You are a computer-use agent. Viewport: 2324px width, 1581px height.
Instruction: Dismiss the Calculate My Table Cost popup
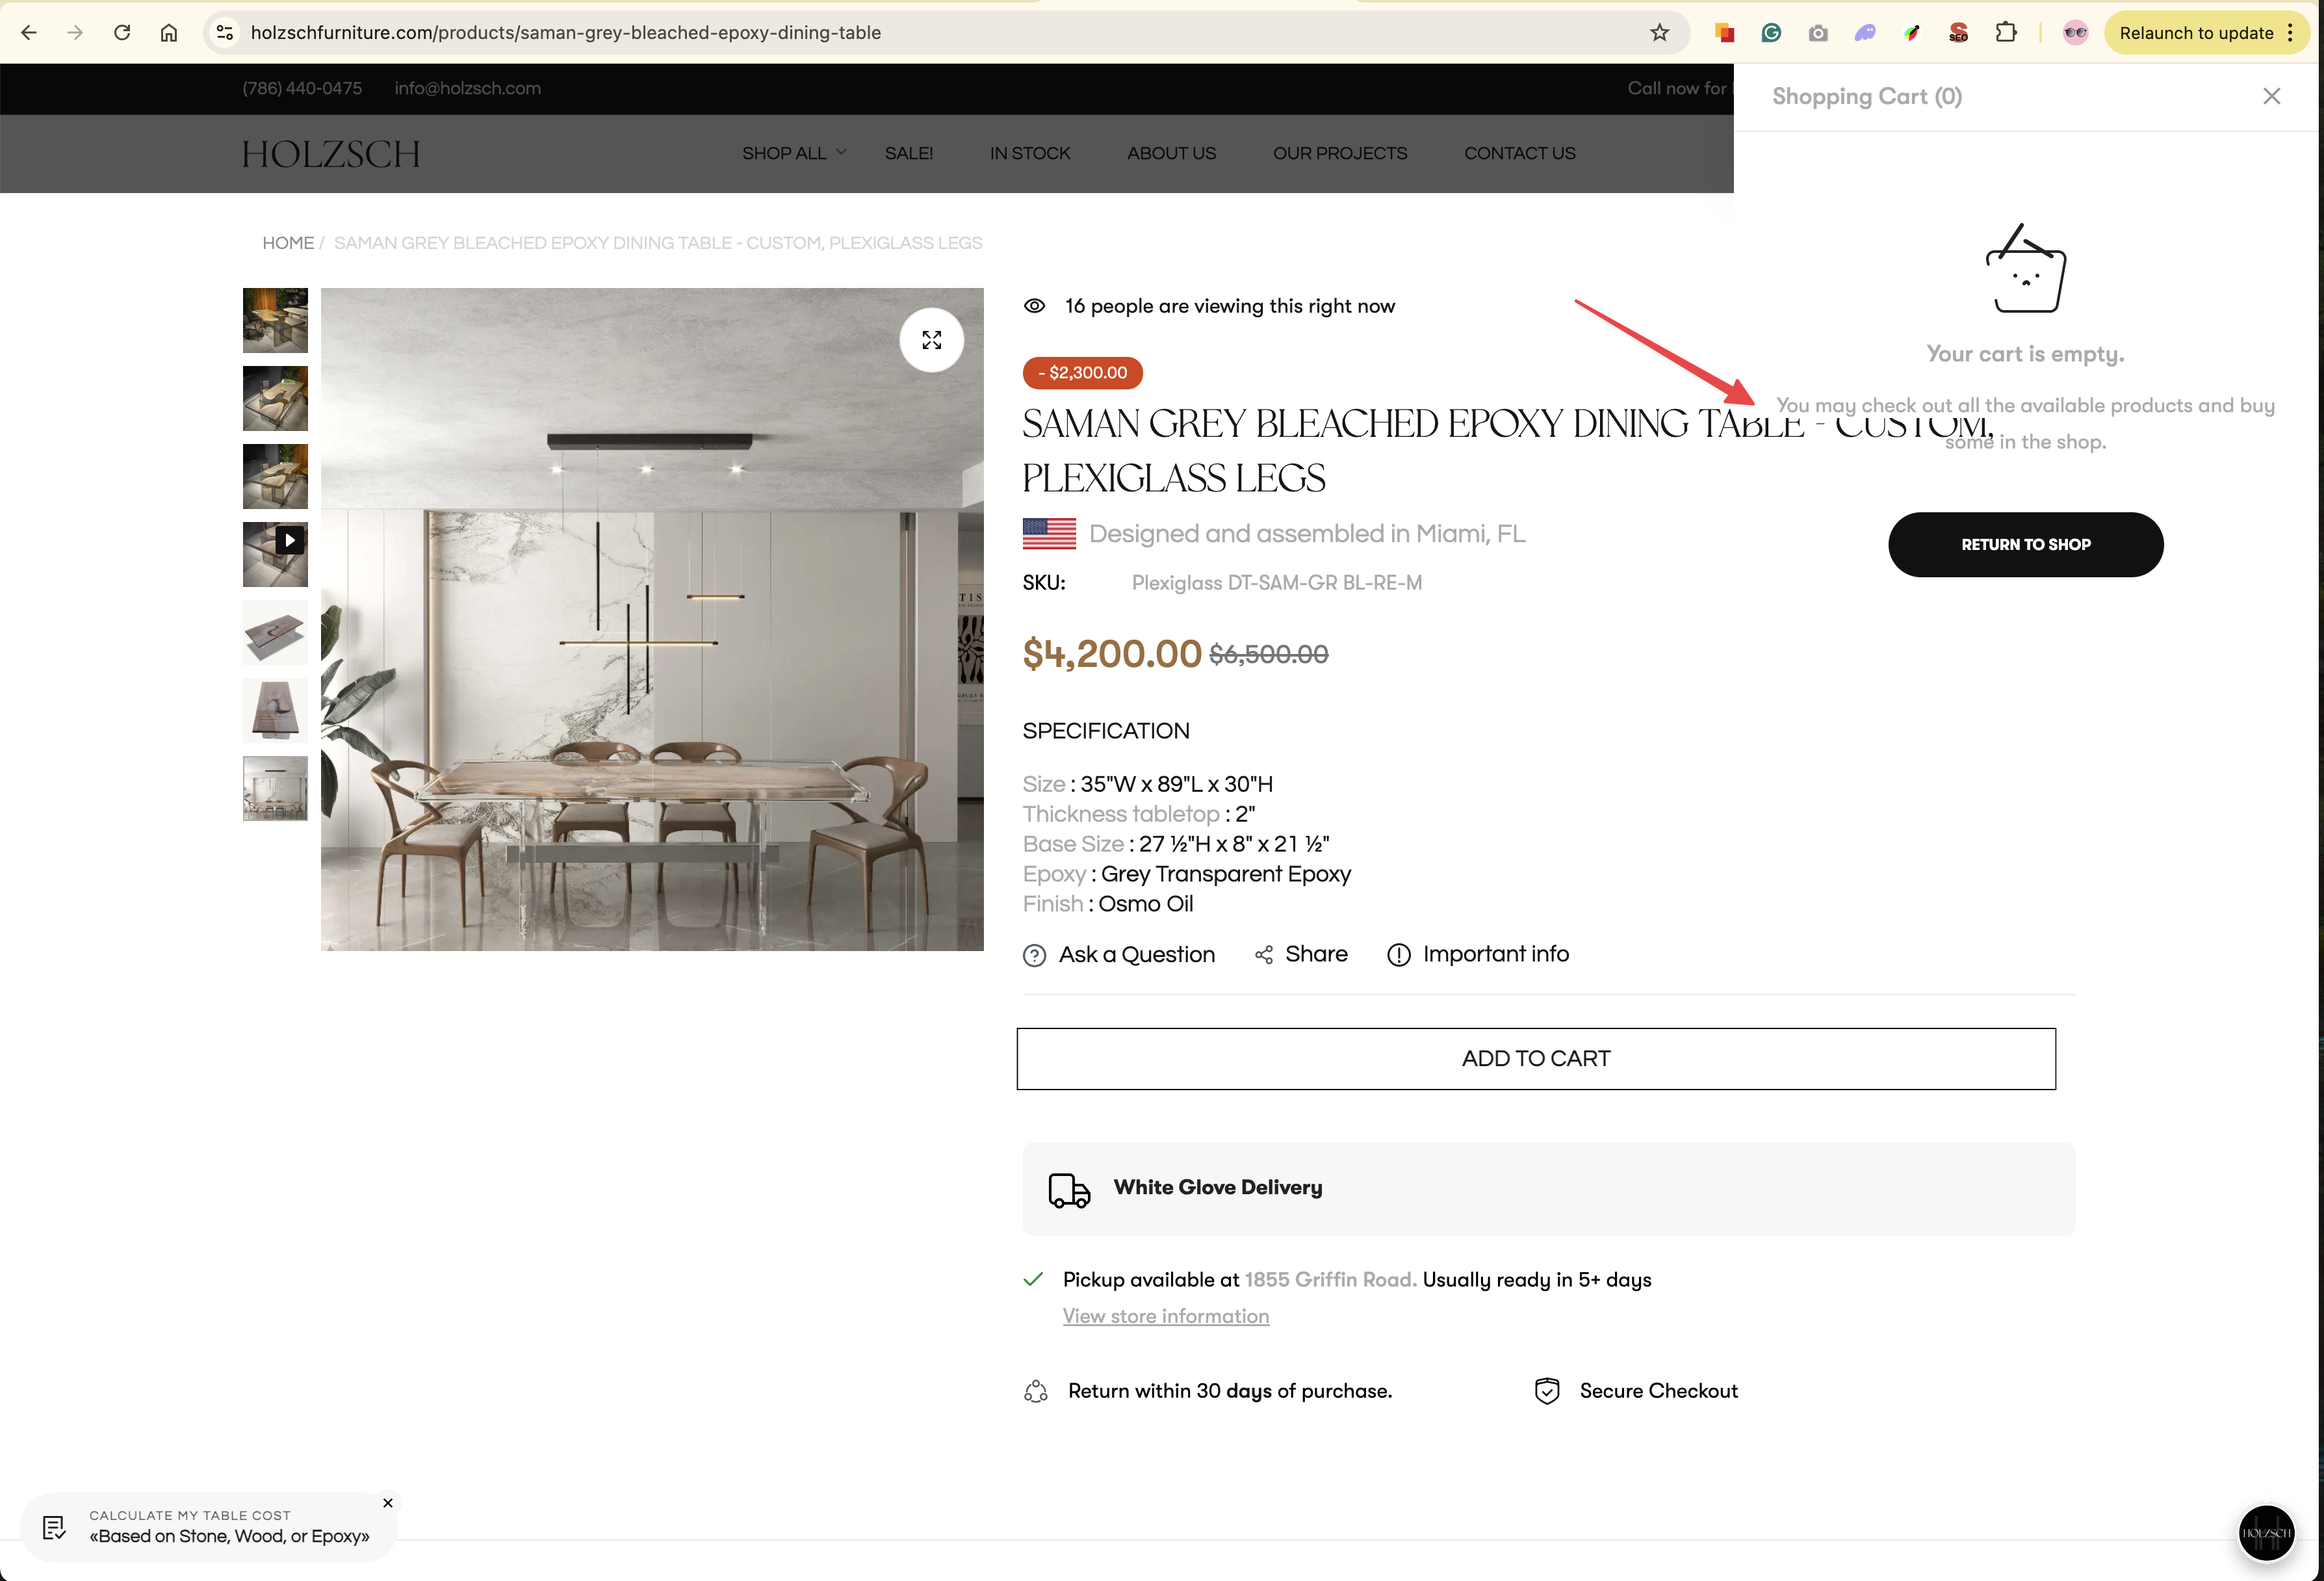(x=388, y=1502)
